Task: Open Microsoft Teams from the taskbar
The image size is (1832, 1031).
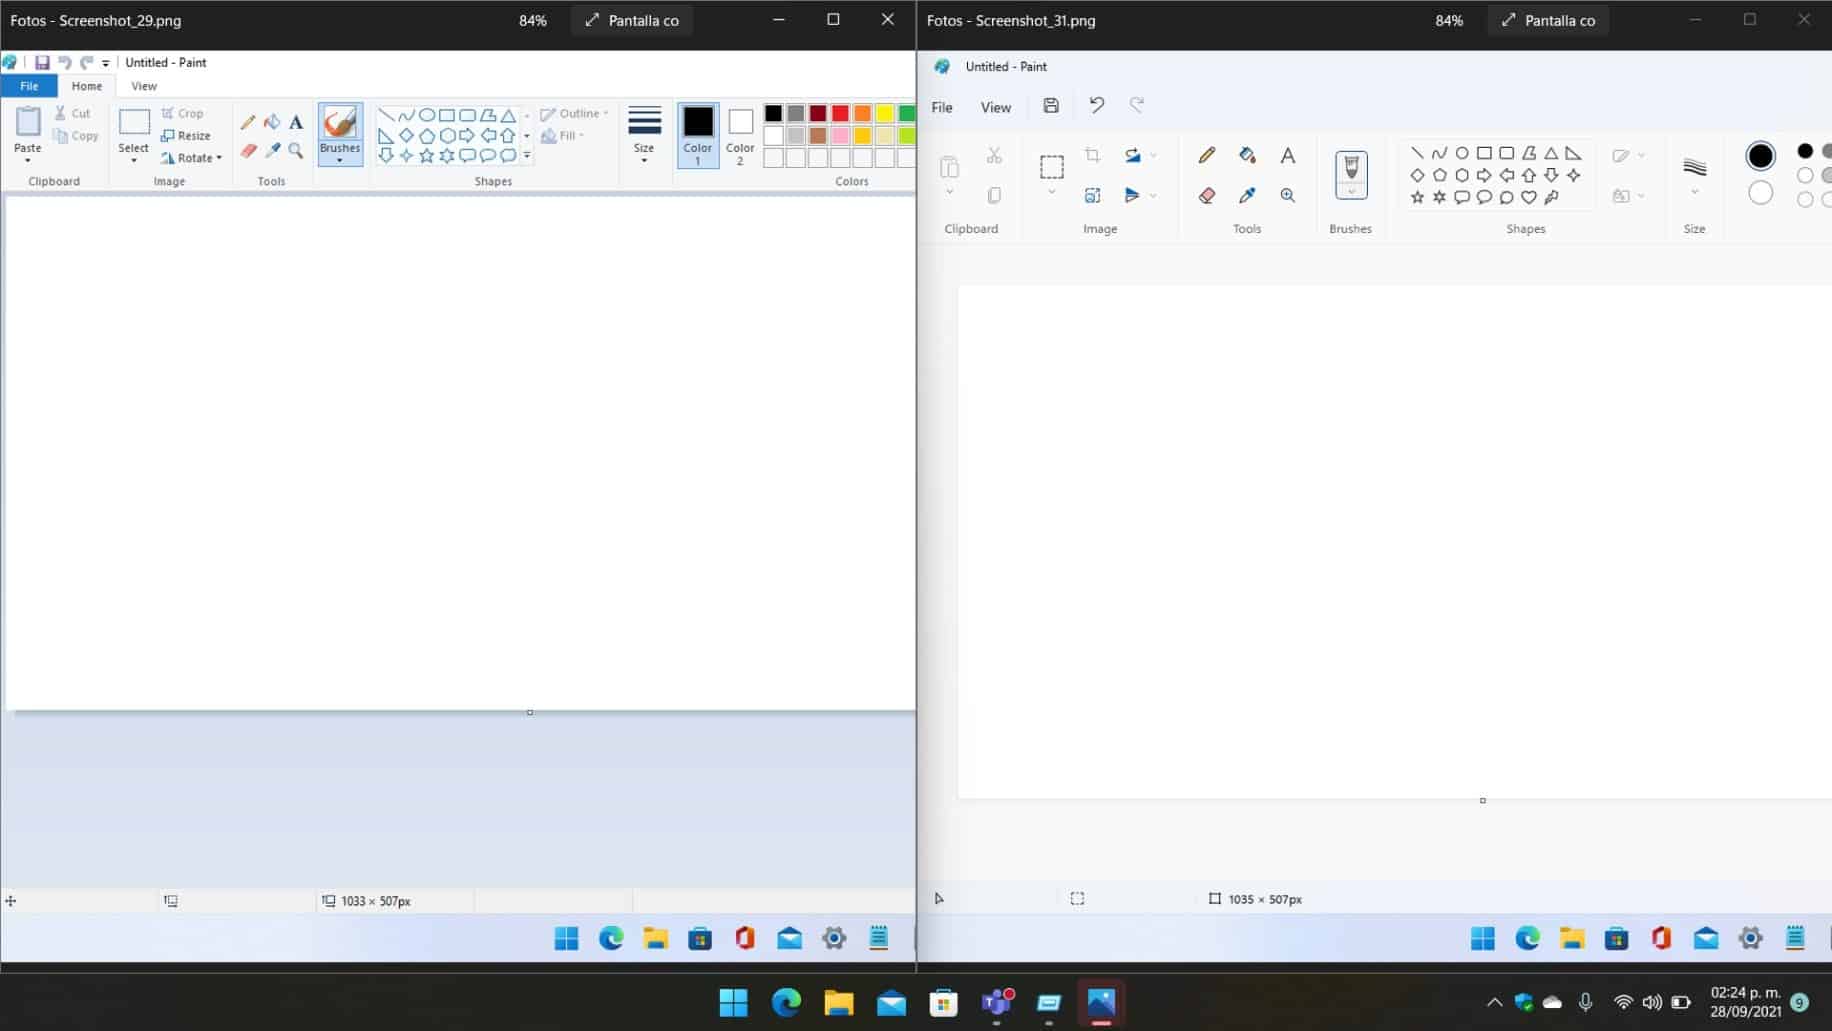Action: click(996, 1002)
